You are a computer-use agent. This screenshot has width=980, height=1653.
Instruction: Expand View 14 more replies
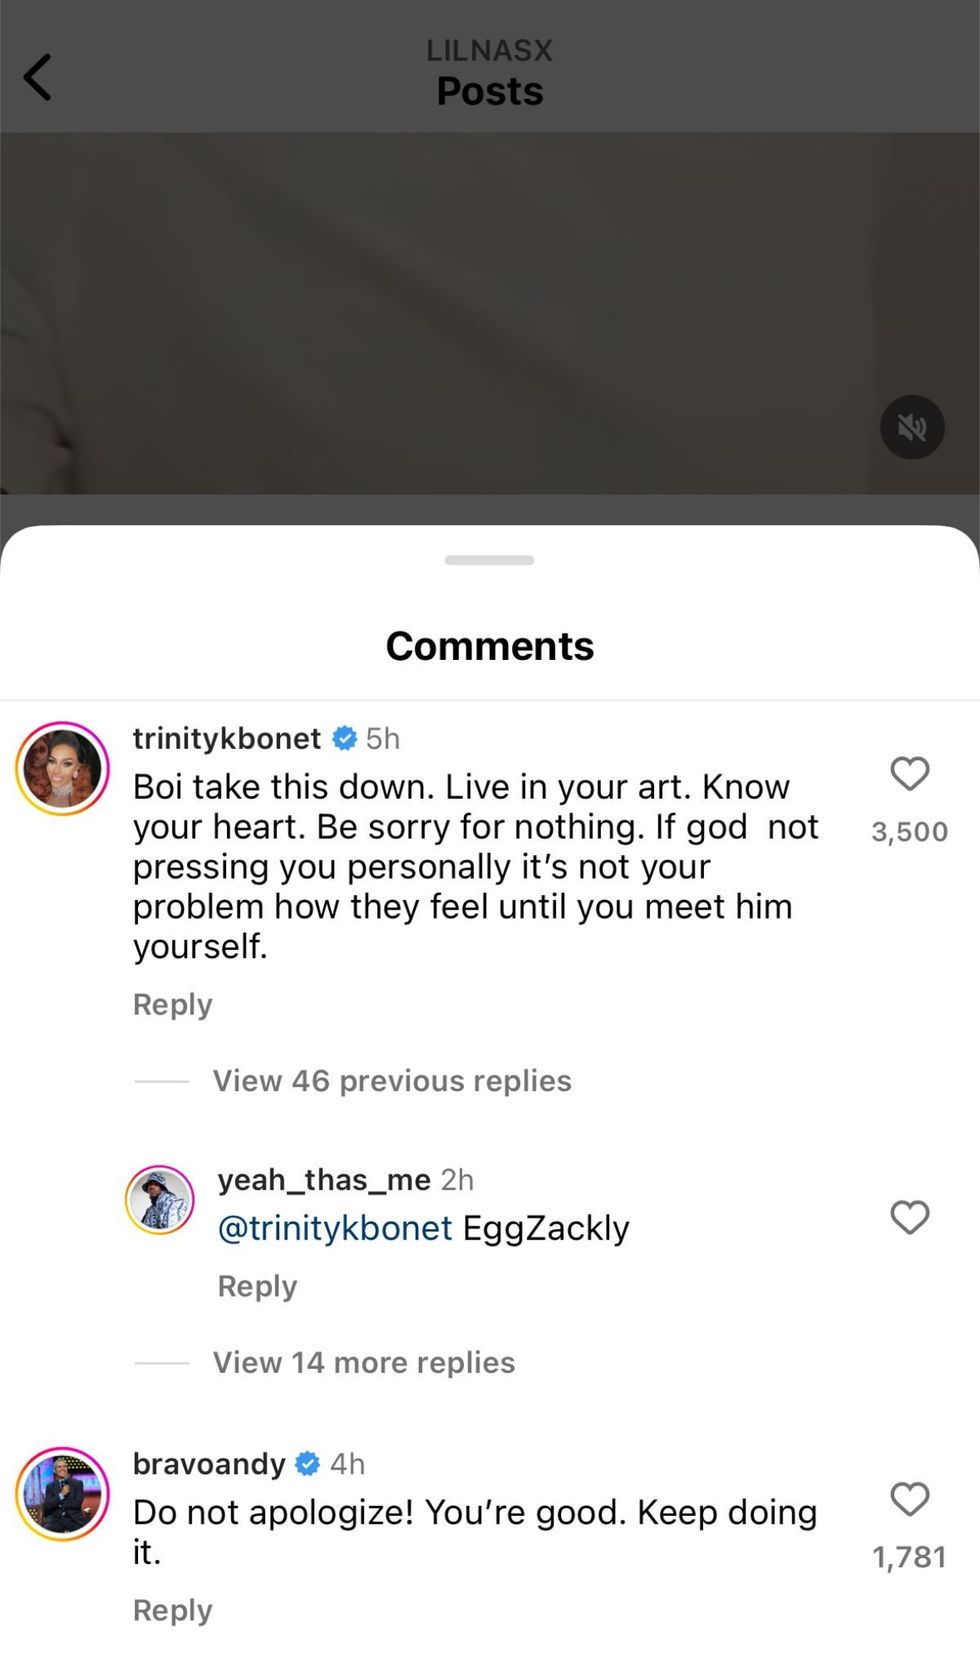363,1362
